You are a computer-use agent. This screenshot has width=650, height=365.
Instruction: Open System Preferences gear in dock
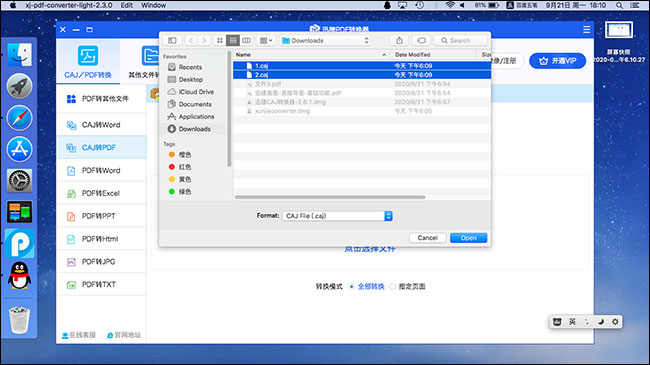[x=19, y=180]
